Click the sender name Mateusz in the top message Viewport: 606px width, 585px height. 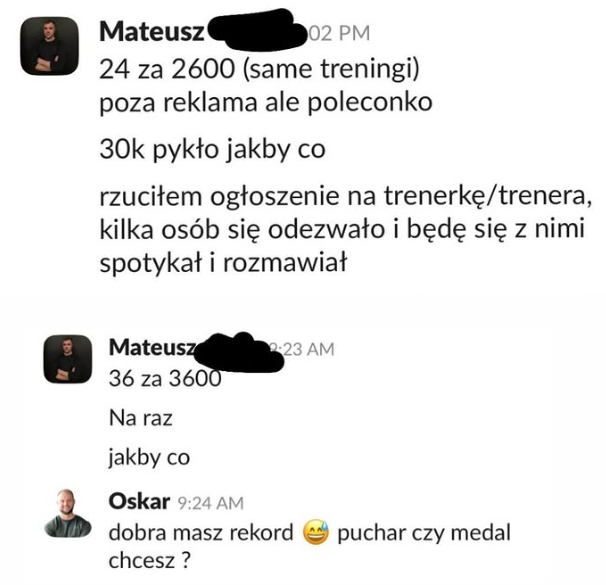click(x=152, y=32)
